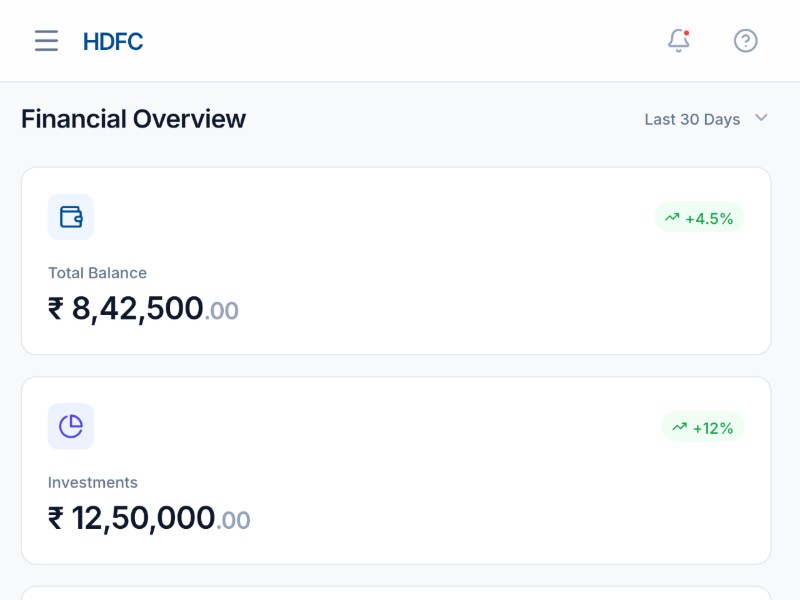Click the ₹ 8,42,500.00 balance amount
Viewport: 800px width, 600px height.
click(143, 309)
